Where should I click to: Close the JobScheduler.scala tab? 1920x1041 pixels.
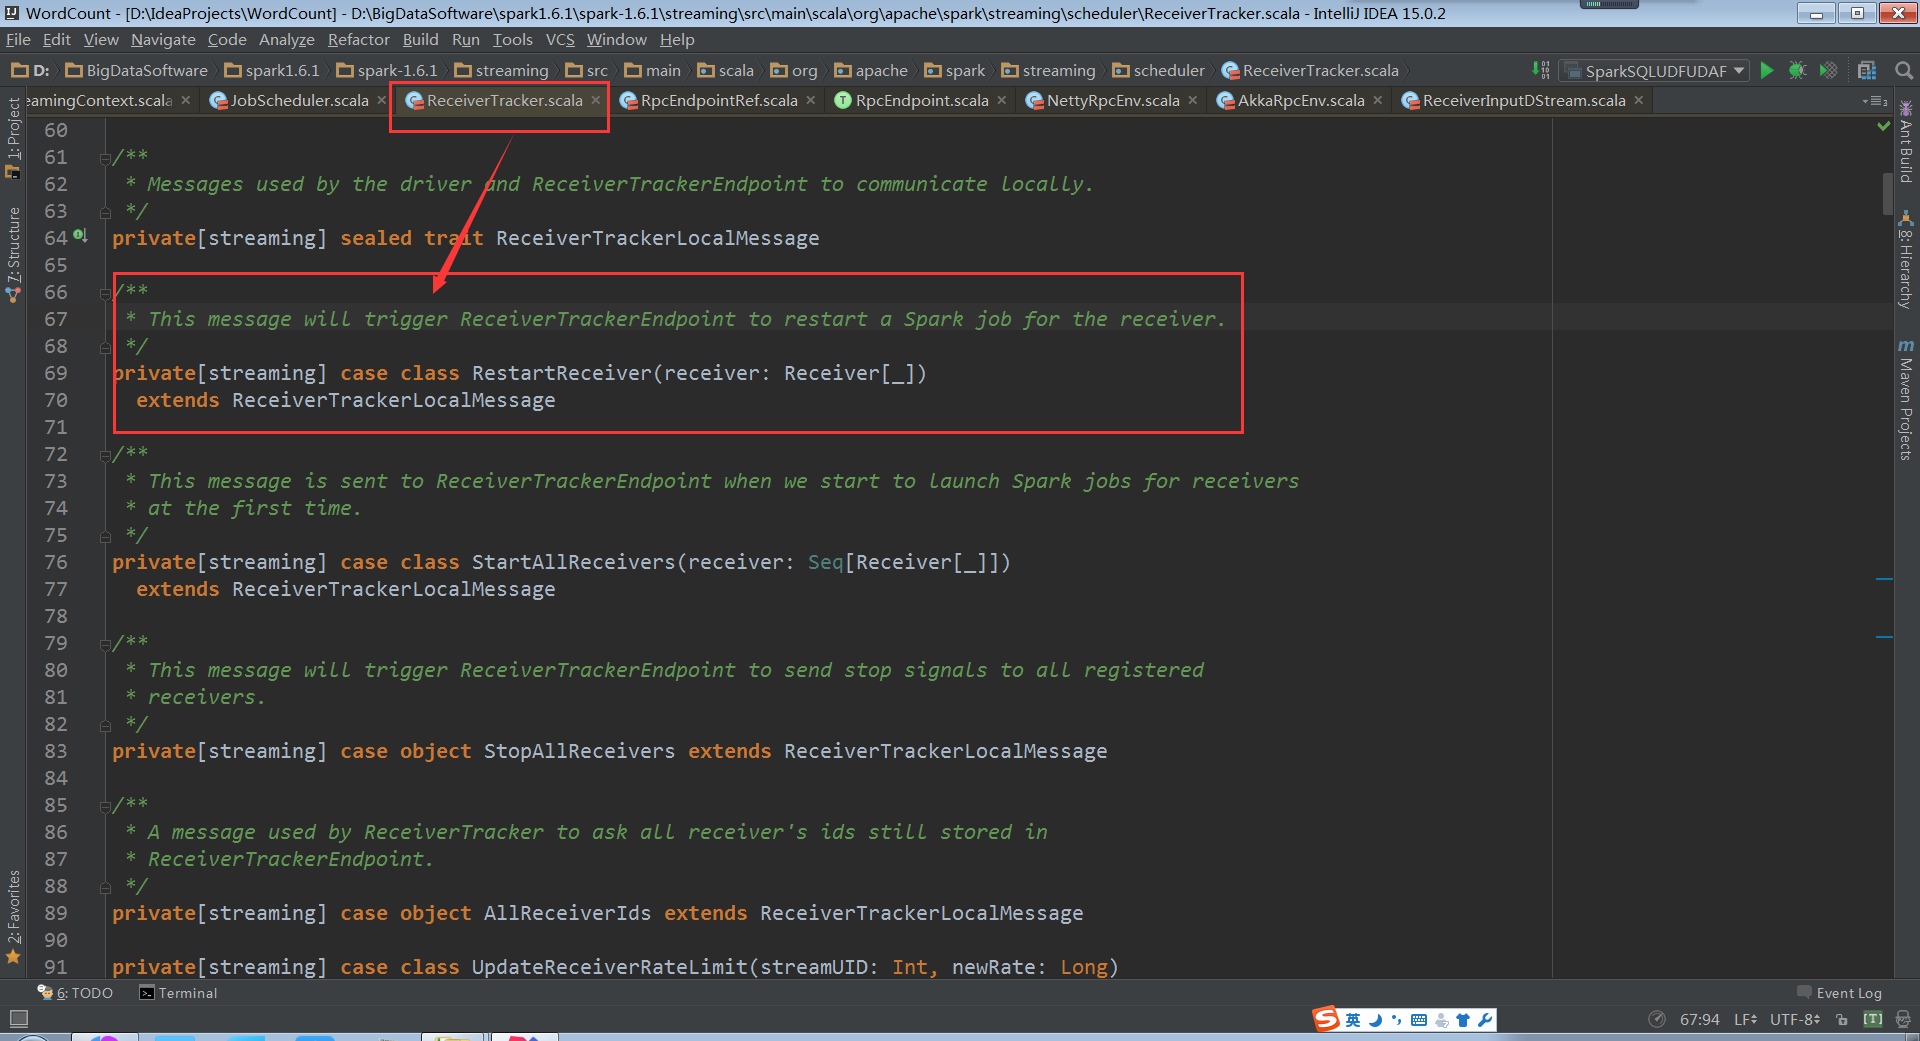381,100
